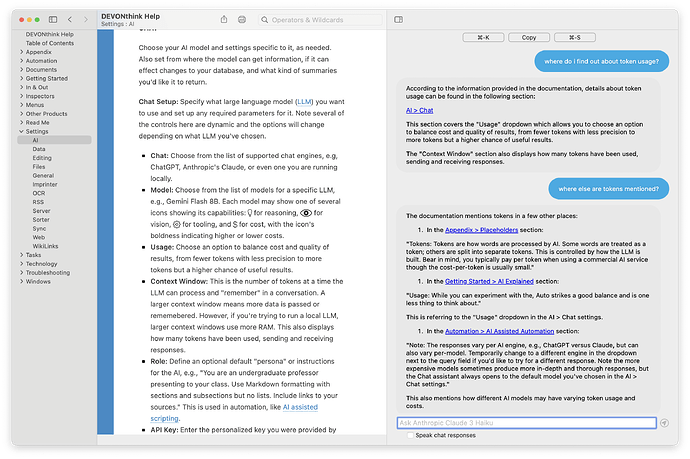Expand the Appendix section in sidebar
690x459 pixels.
point(20,52)
